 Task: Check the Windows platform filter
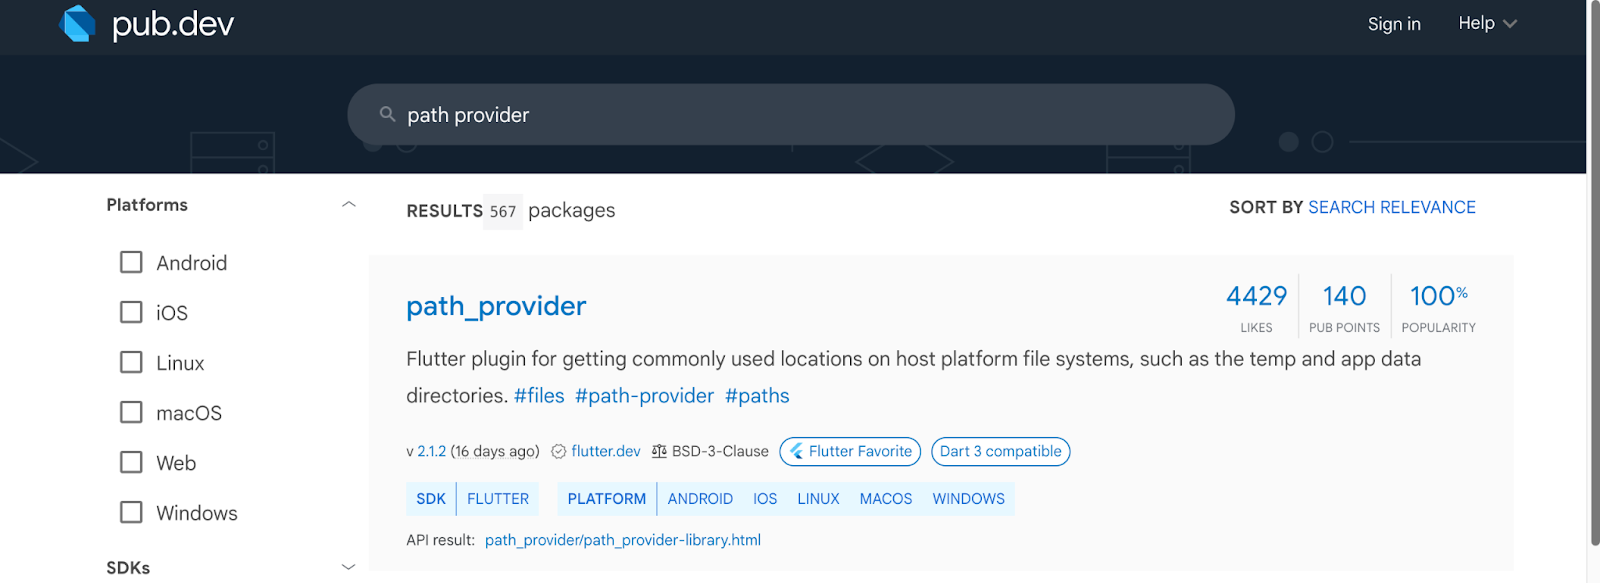131,512
